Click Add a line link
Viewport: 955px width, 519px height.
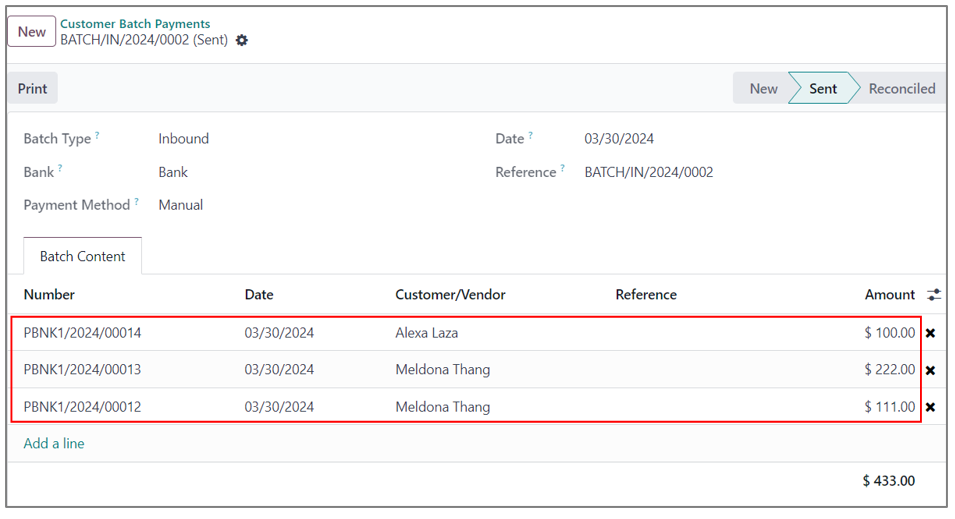click(54, 443)
